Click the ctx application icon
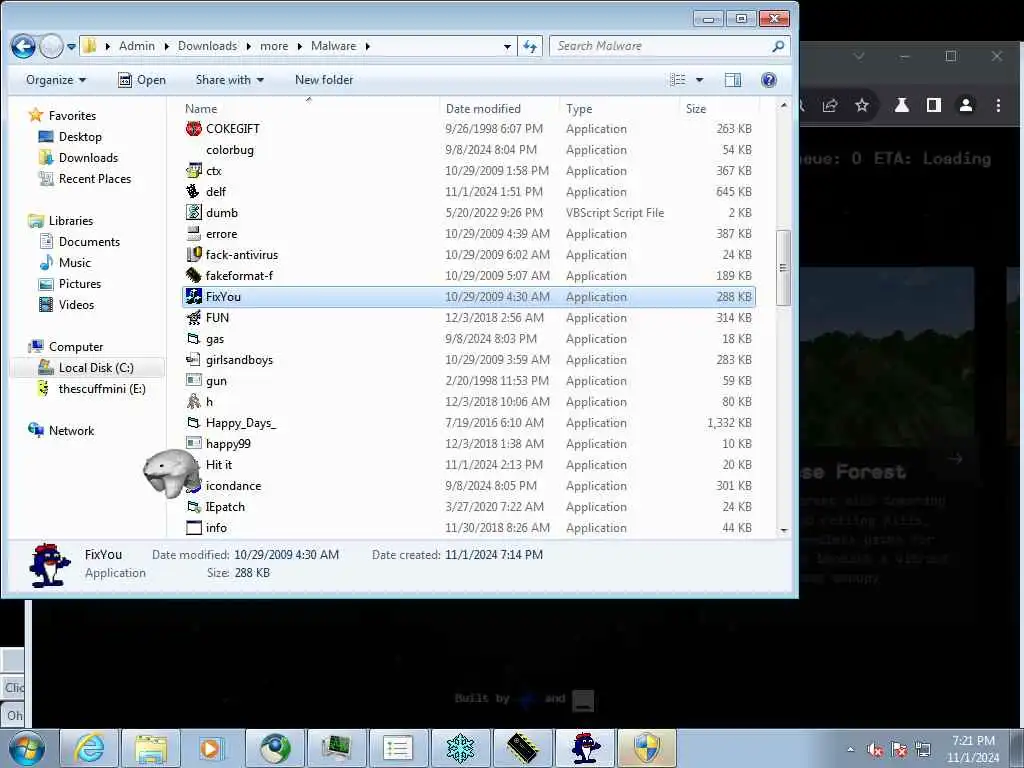Viewport: 1024px width, 768px height. (193, 170)
